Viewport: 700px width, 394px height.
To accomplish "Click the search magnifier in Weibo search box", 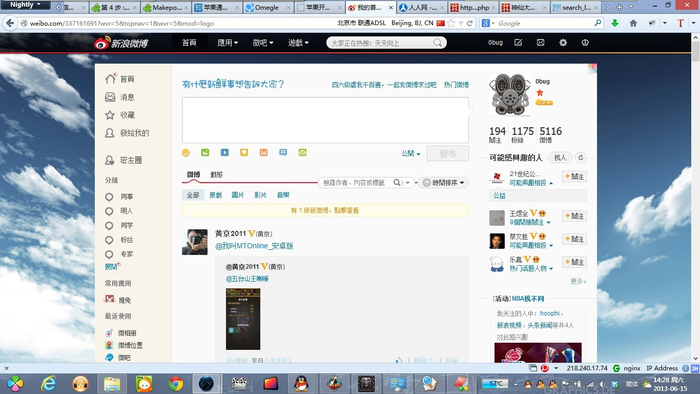I will (x=438, y=43).
